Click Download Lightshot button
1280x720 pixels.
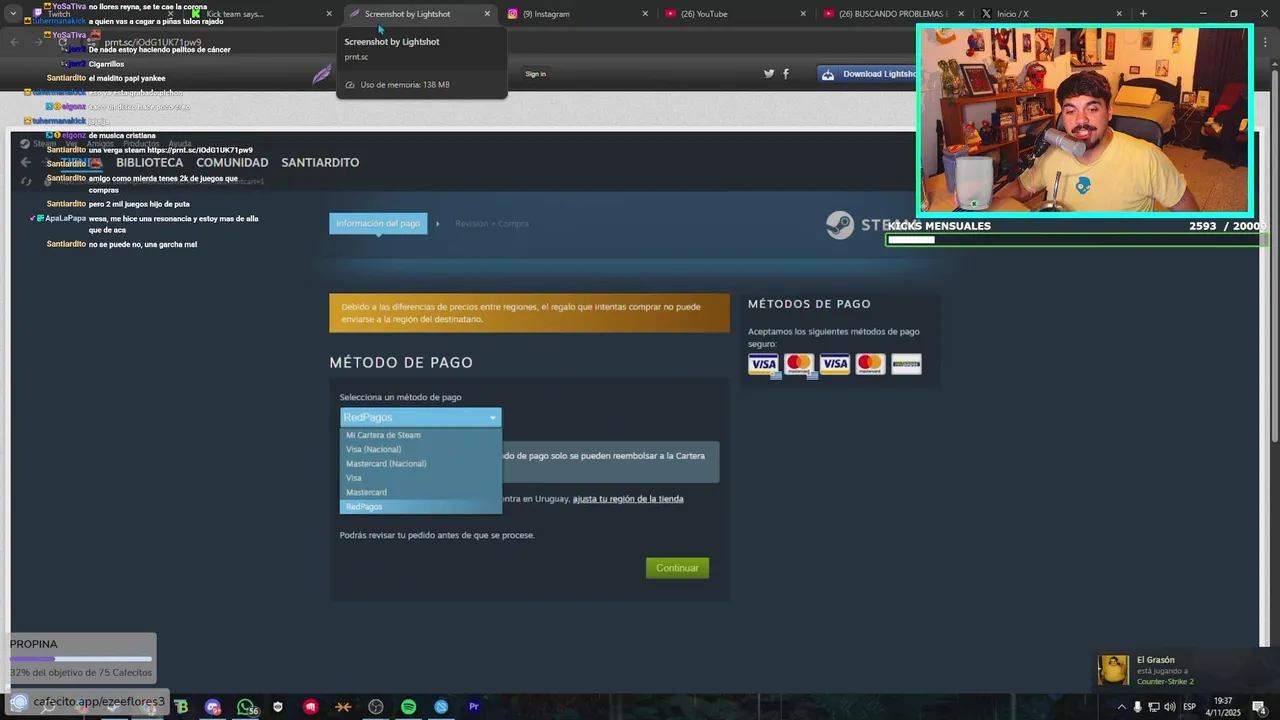pos(868,74)
